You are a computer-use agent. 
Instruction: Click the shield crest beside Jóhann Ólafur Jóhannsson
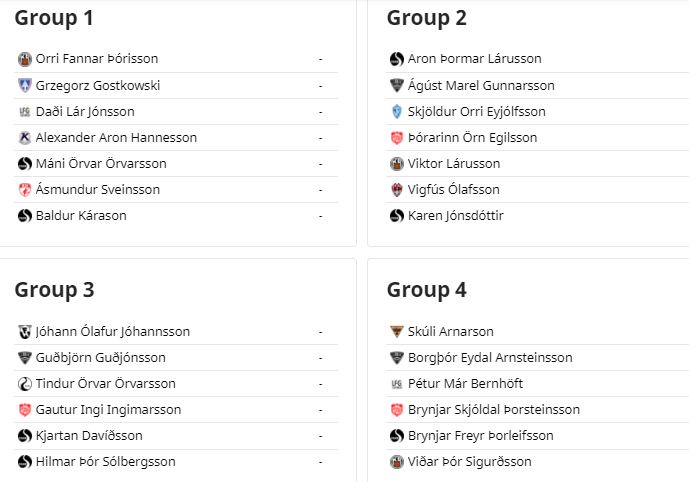click(25, 331)
